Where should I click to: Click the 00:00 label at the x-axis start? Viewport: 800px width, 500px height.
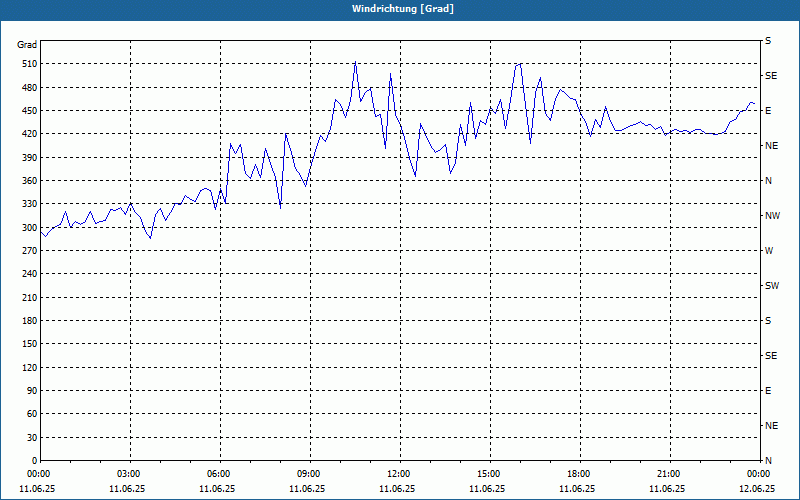tap(37, 474)
